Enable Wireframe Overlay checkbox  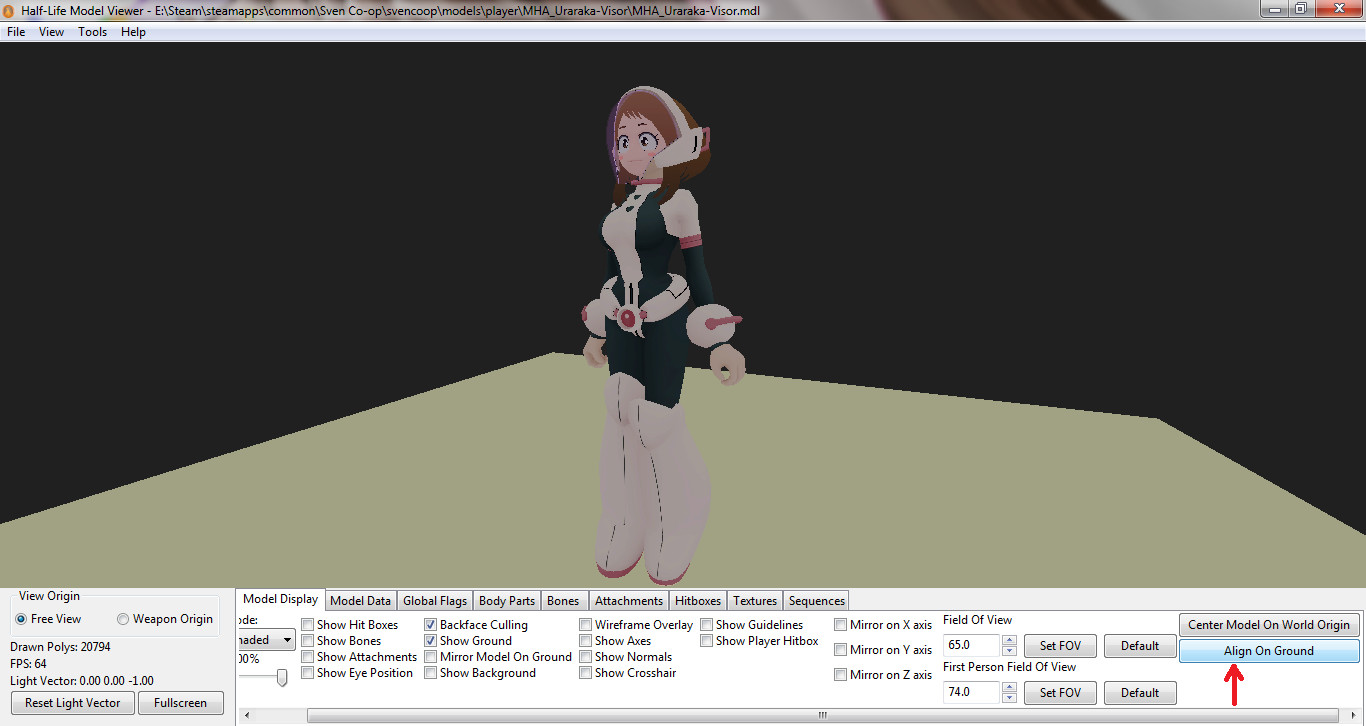[x=586, y=625]
